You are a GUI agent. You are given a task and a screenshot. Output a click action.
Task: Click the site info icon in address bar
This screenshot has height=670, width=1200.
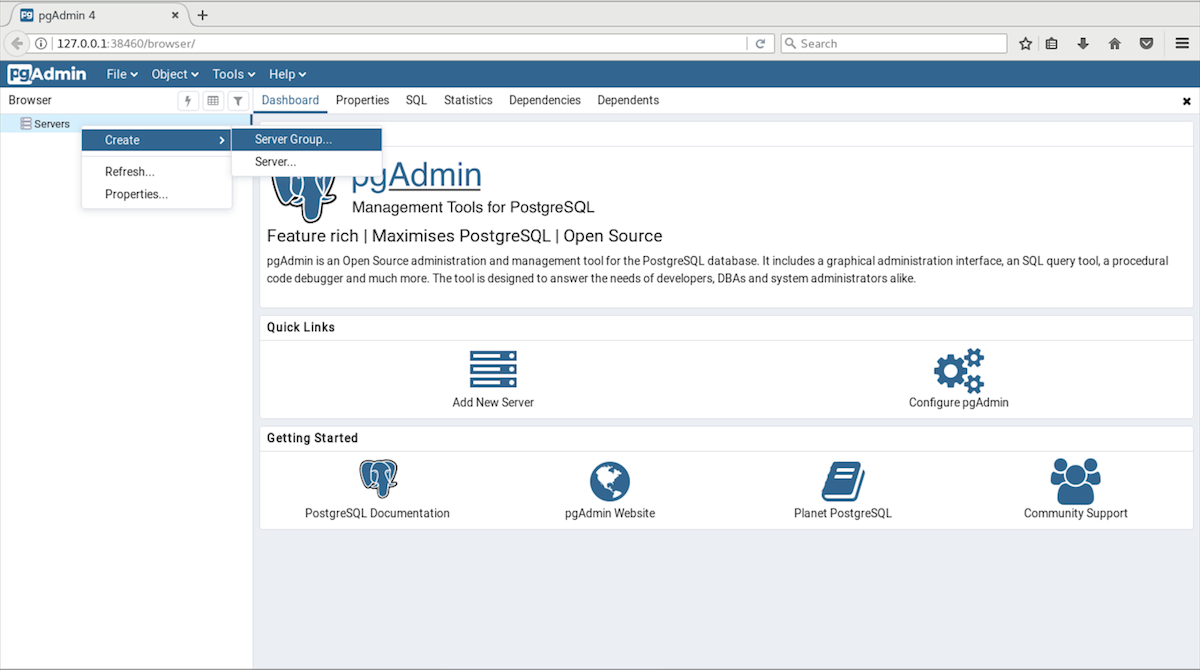pyautogui.click(x=41, y=44)
